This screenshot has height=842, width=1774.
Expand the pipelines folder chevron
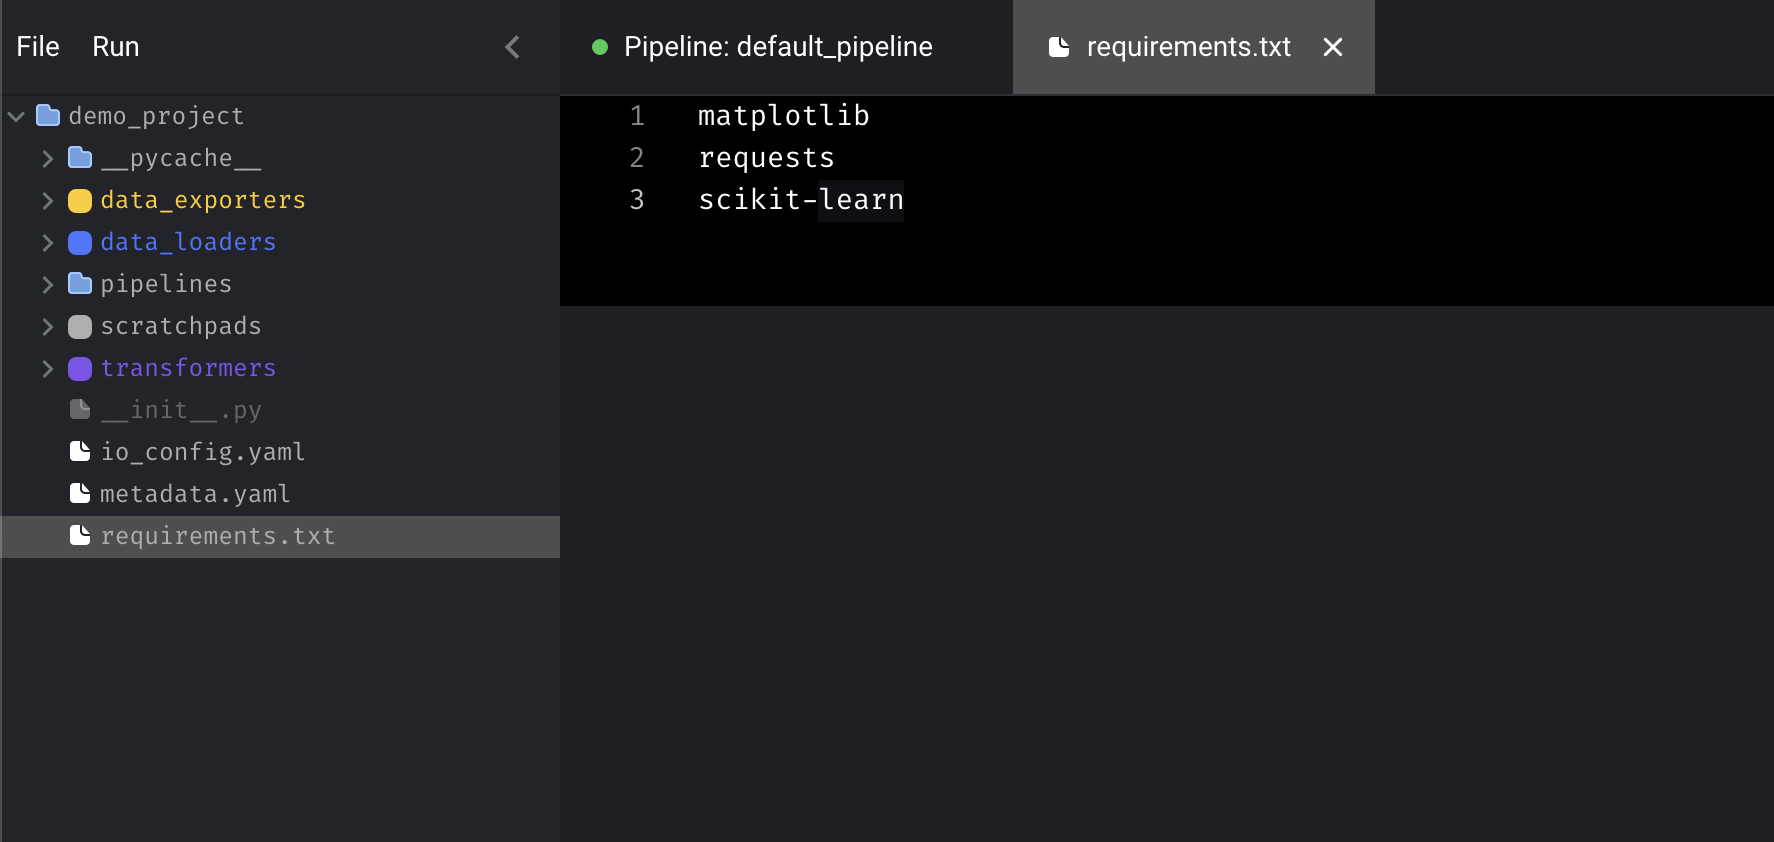(x=47, y=284)
